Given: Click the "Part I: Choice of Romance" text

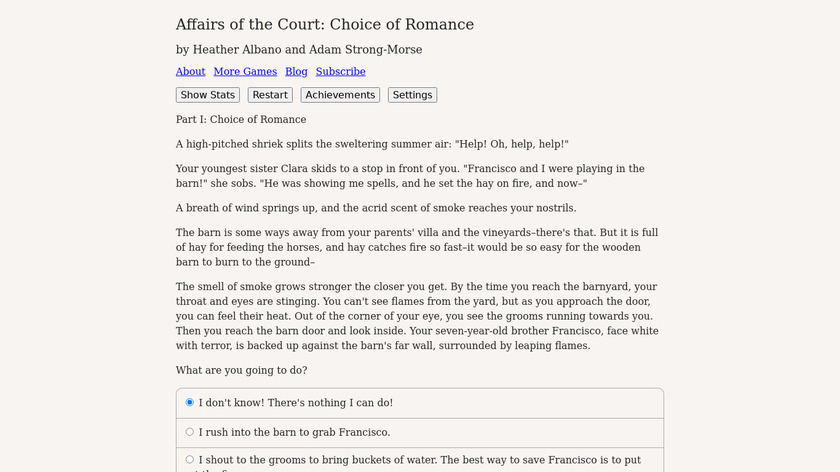Looking at the screenshot, I should (241, 119).
